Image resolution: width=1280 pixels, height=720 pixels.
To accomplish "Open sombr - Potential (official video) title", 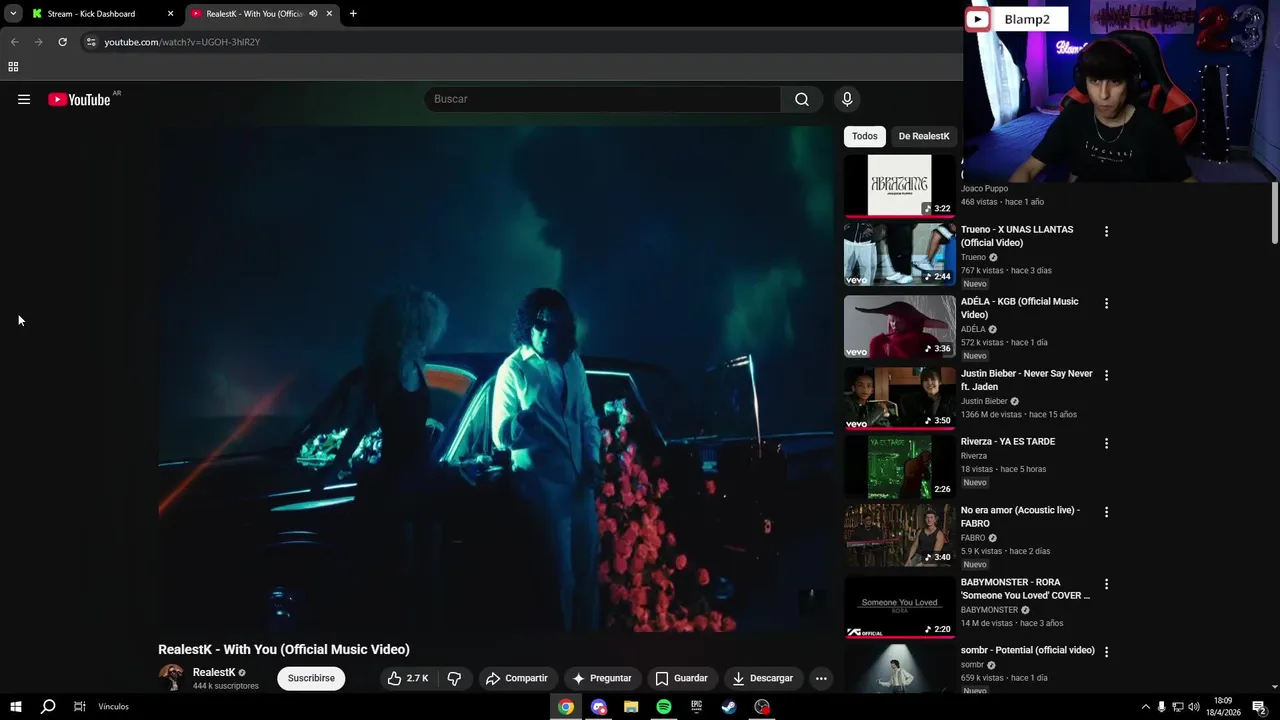I will click(x=1027, y=650).
